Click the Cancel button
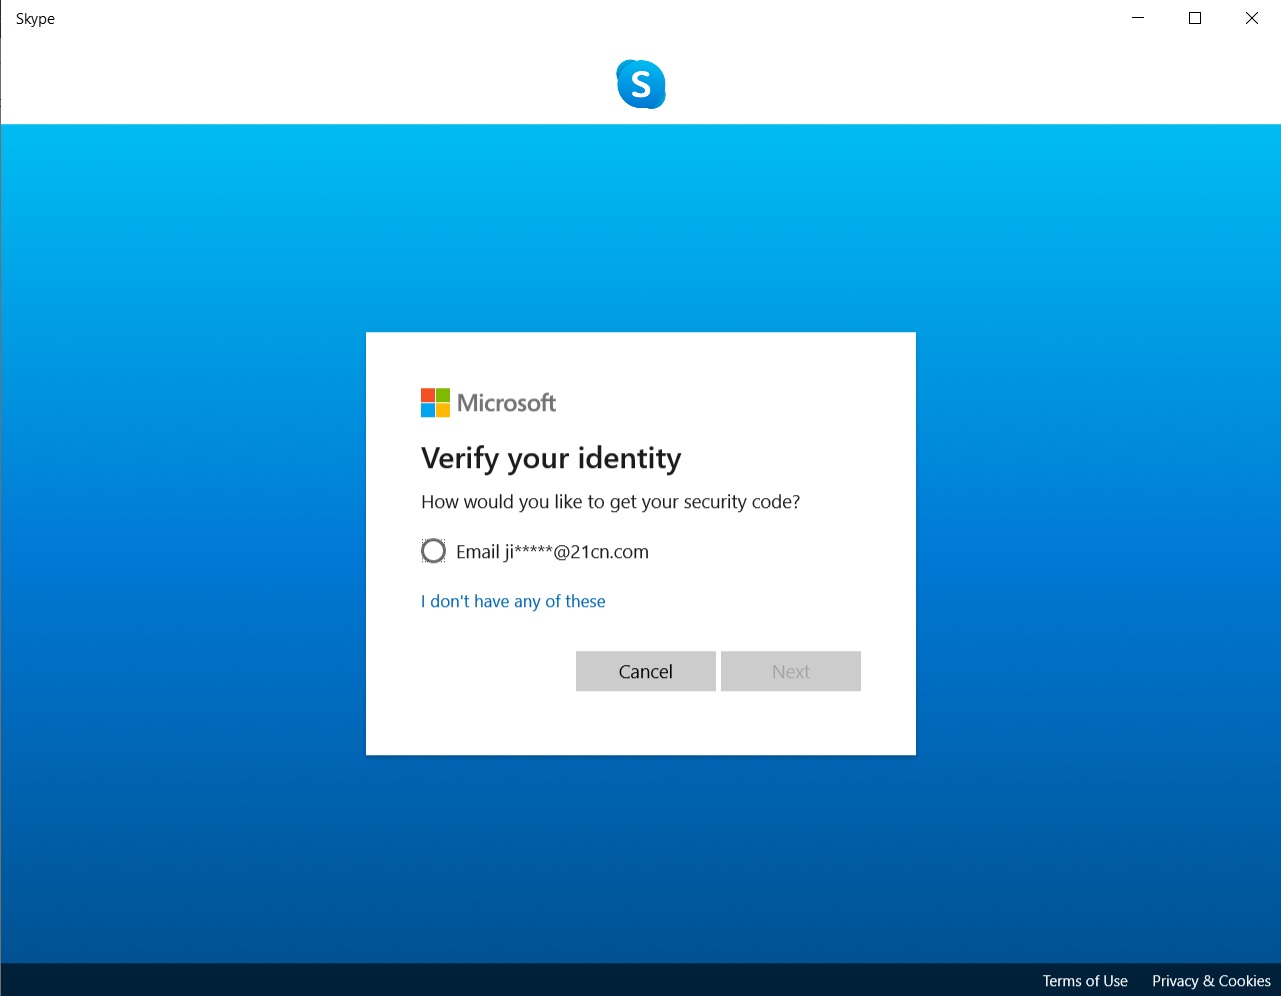1281x996 pixels. [x=646, y=671]
